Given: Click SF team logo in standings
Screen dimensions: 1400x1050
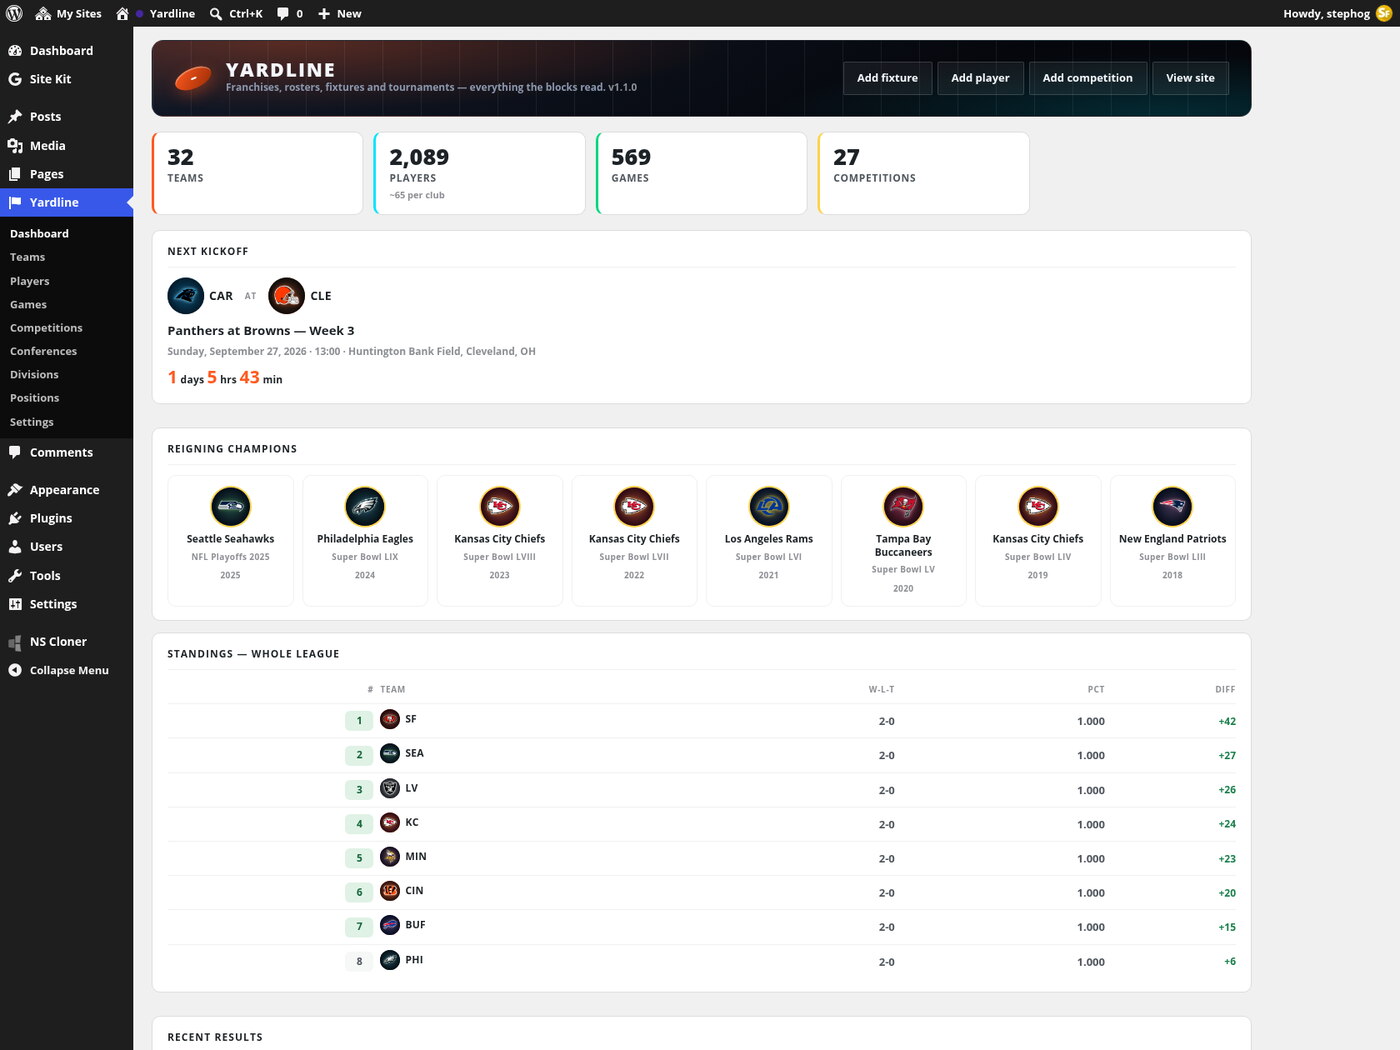Looking at the screenshot, I should [x=390, y=720].
